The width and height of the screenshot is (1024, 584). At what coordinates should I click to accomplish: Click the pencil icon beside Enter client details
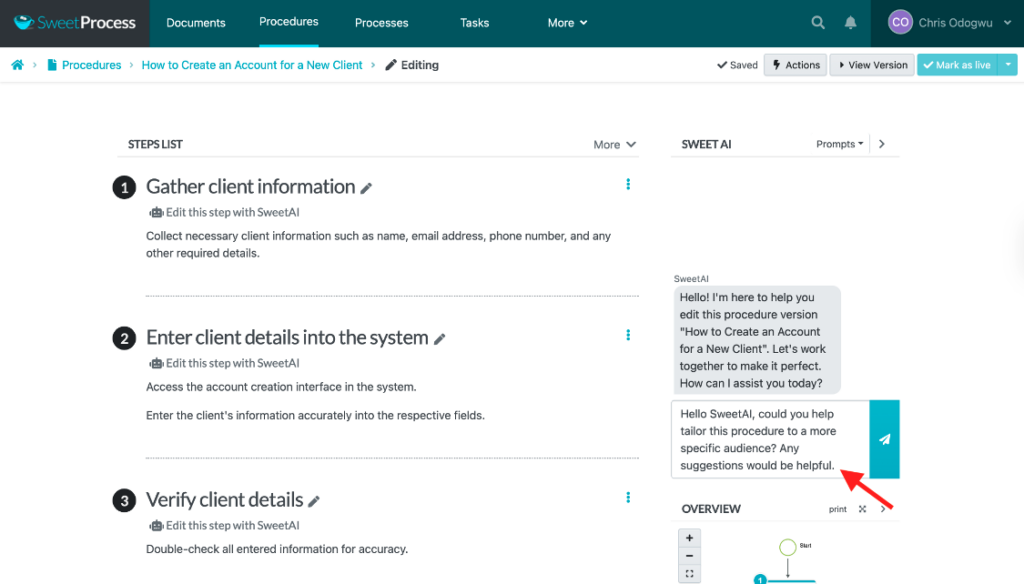pos(440,339)
